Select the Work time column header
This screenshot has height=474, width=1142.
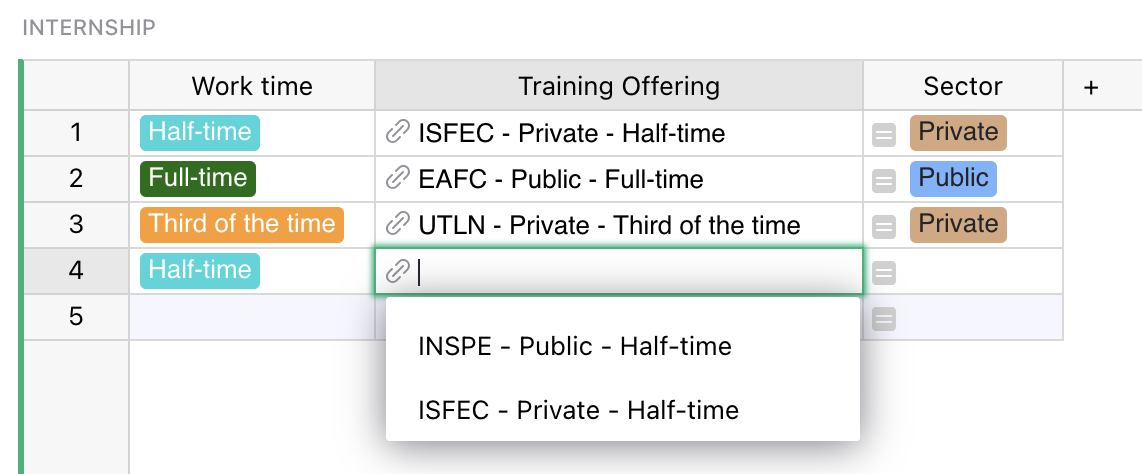coord(252,86)
